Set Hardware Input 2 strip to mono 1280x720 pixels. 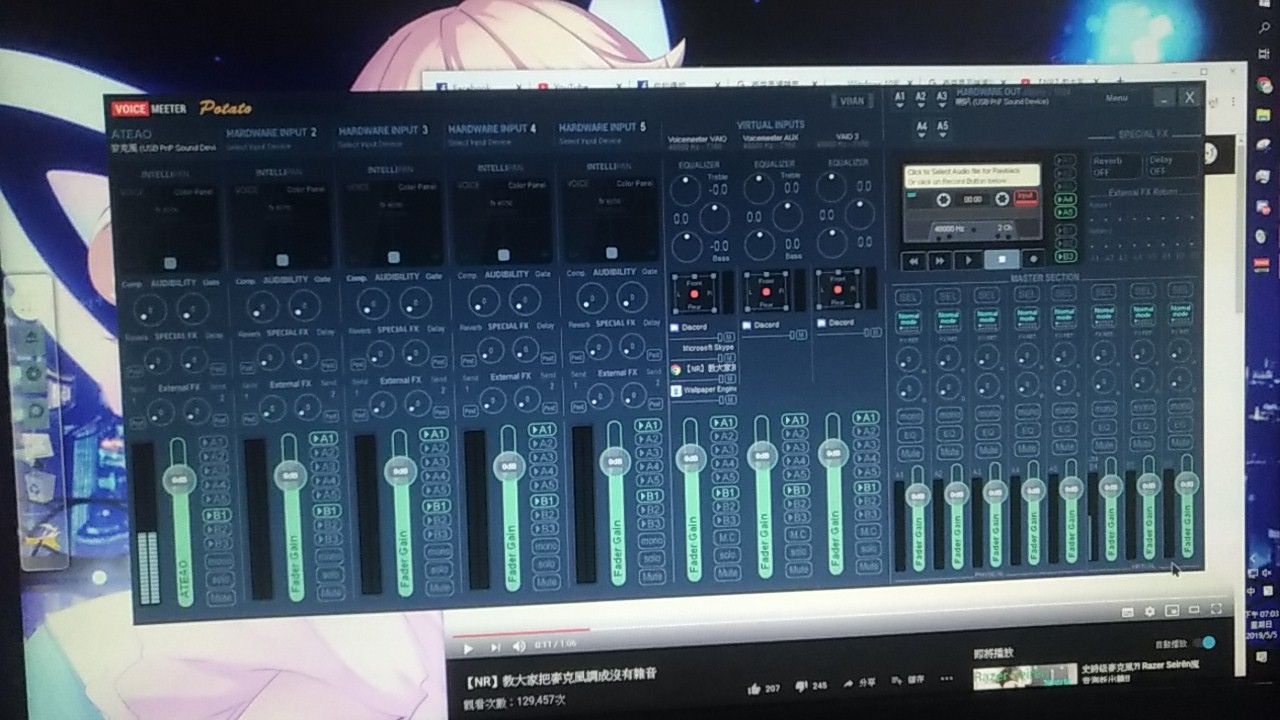(327, 555)
